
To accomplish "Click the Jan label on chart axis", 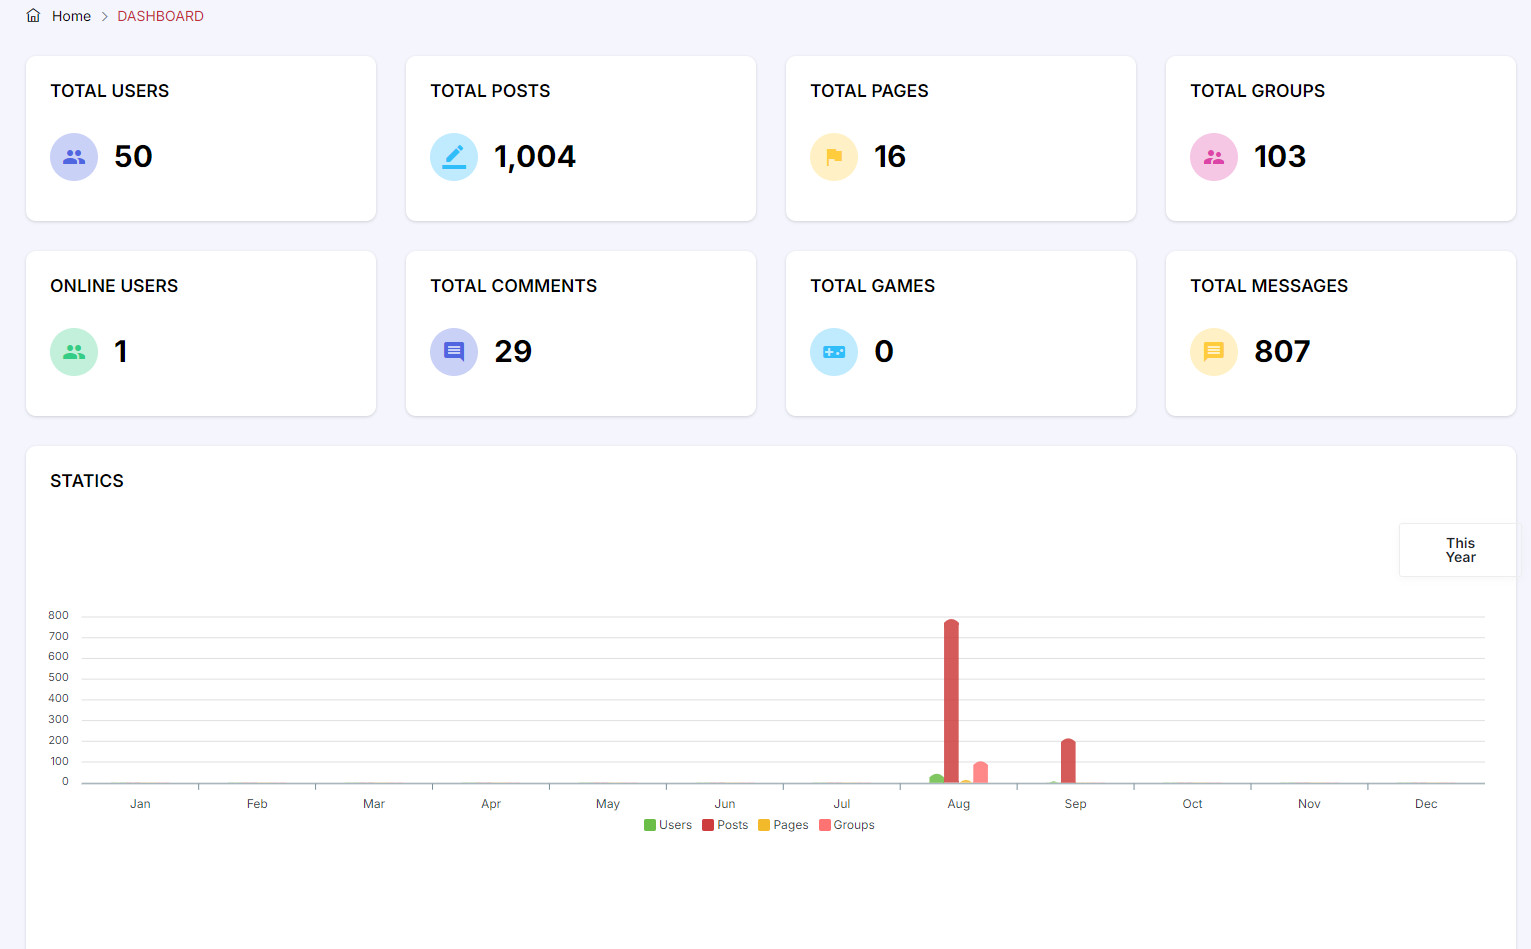I will pyautogui.click(x=140, y=804).
